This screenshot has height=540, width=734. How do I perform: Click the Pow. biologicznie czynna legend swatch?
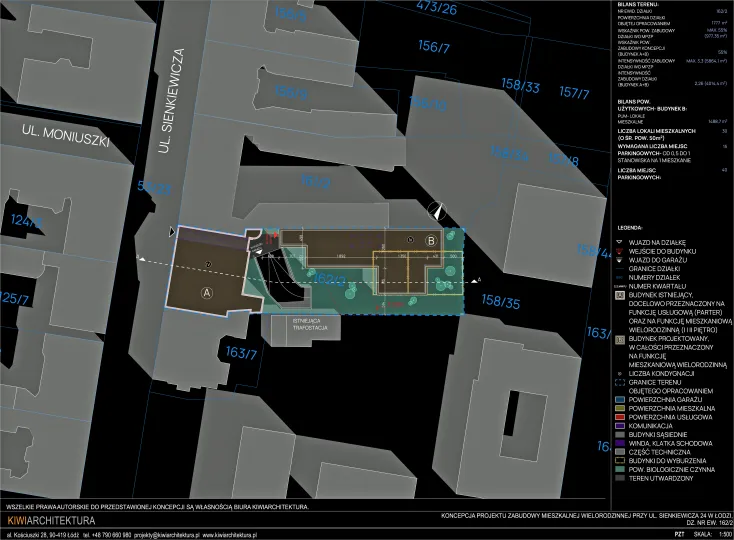[x=620, y=469]
